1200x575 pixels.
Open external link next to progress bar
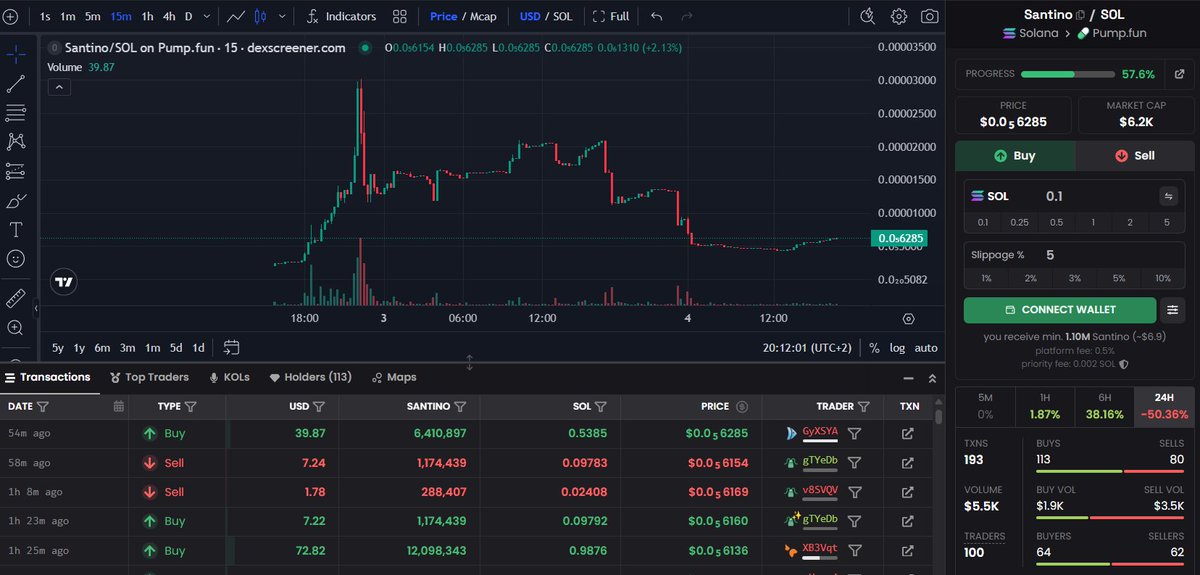coord(1180,74)
